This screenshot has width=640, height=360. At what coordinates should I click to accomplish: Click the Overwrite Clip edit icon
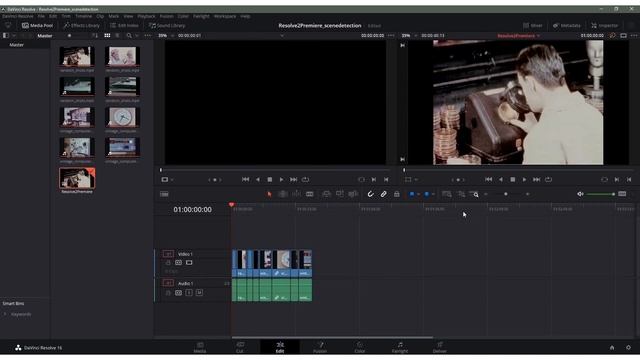click(340, 194)
